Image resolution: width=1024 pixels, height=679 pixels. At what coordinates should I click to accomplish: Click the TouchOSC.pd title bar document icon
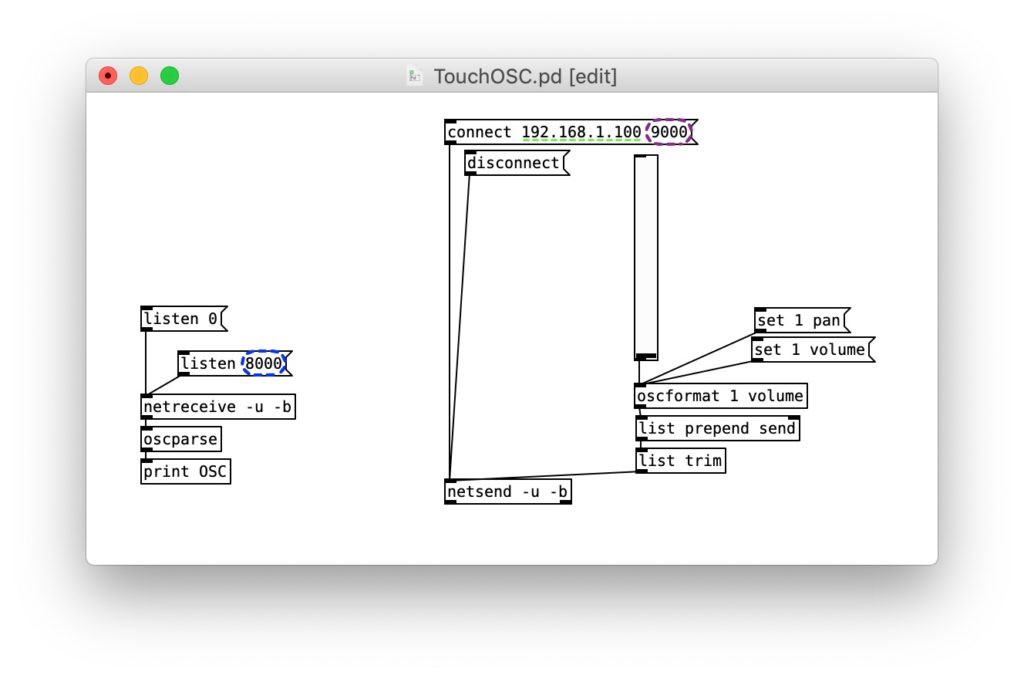[414, 75]
